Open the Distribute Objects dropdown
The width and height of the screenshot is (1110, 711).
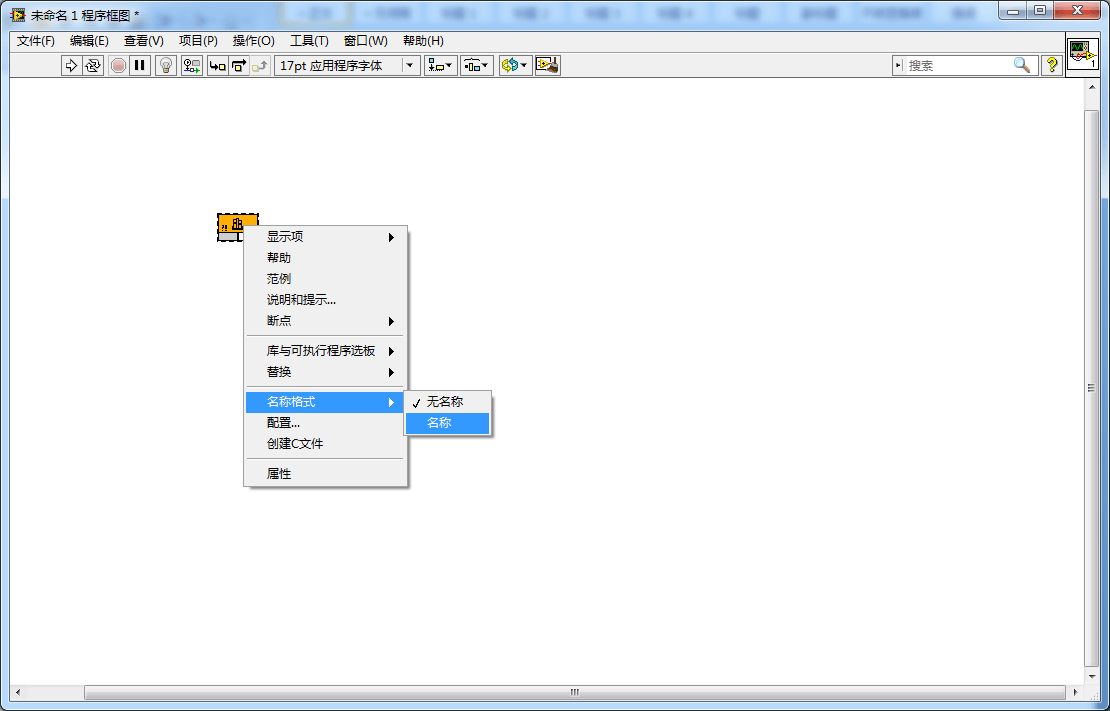coord(477,66)
